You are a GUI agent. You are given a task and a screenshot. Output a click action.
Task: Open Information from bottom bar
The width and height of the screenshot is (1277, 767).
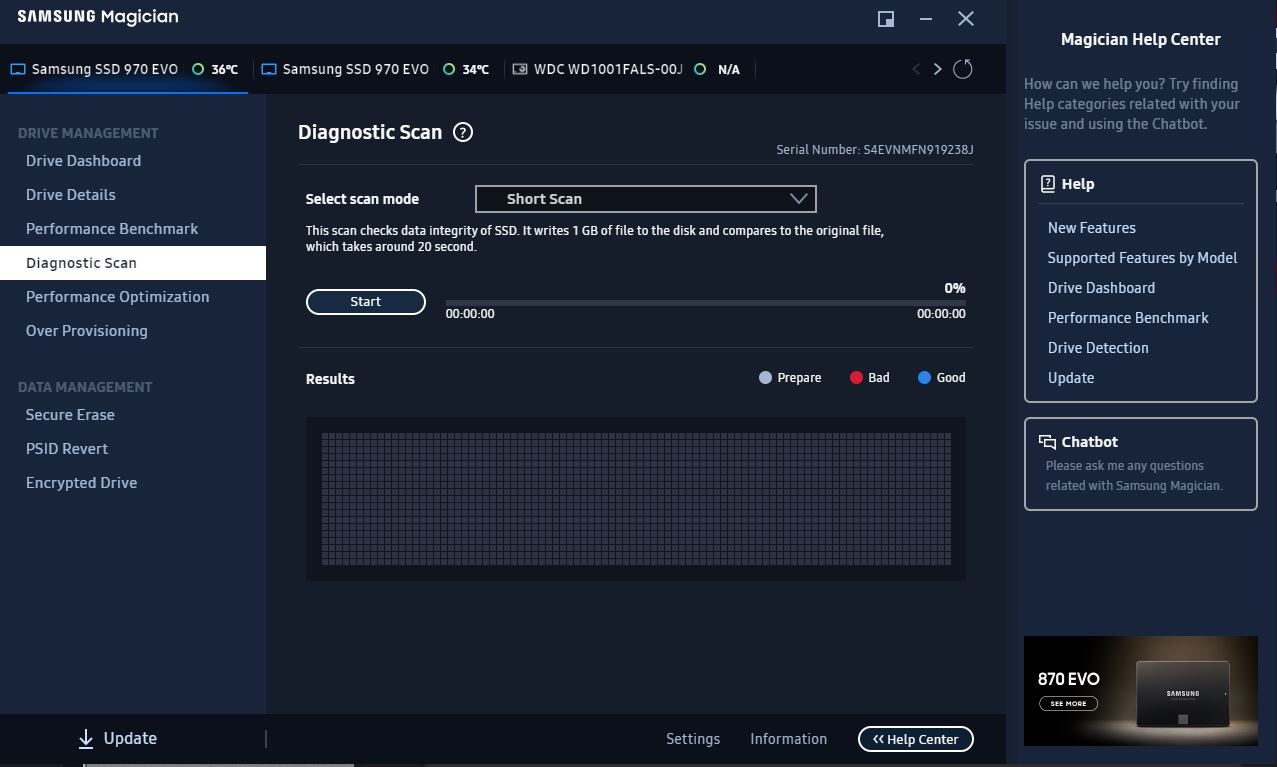pos(789,739)
